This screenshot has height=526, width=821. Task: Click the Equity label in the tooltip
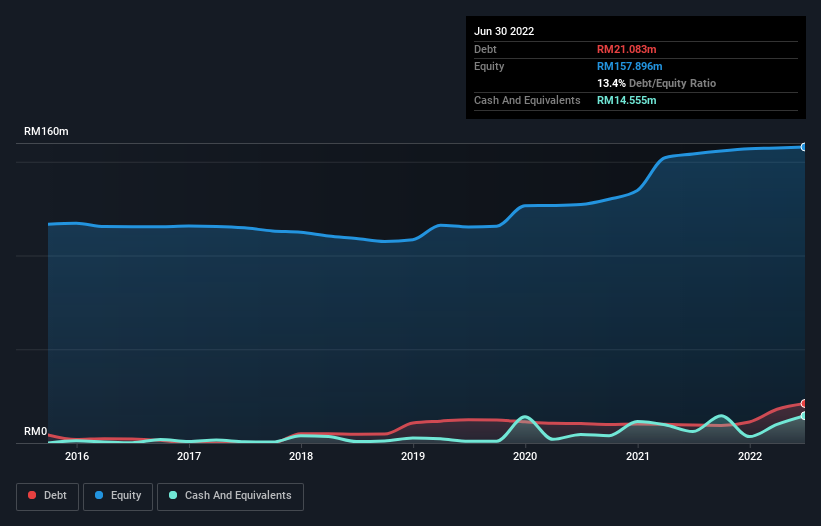click(x=489, y=66)
